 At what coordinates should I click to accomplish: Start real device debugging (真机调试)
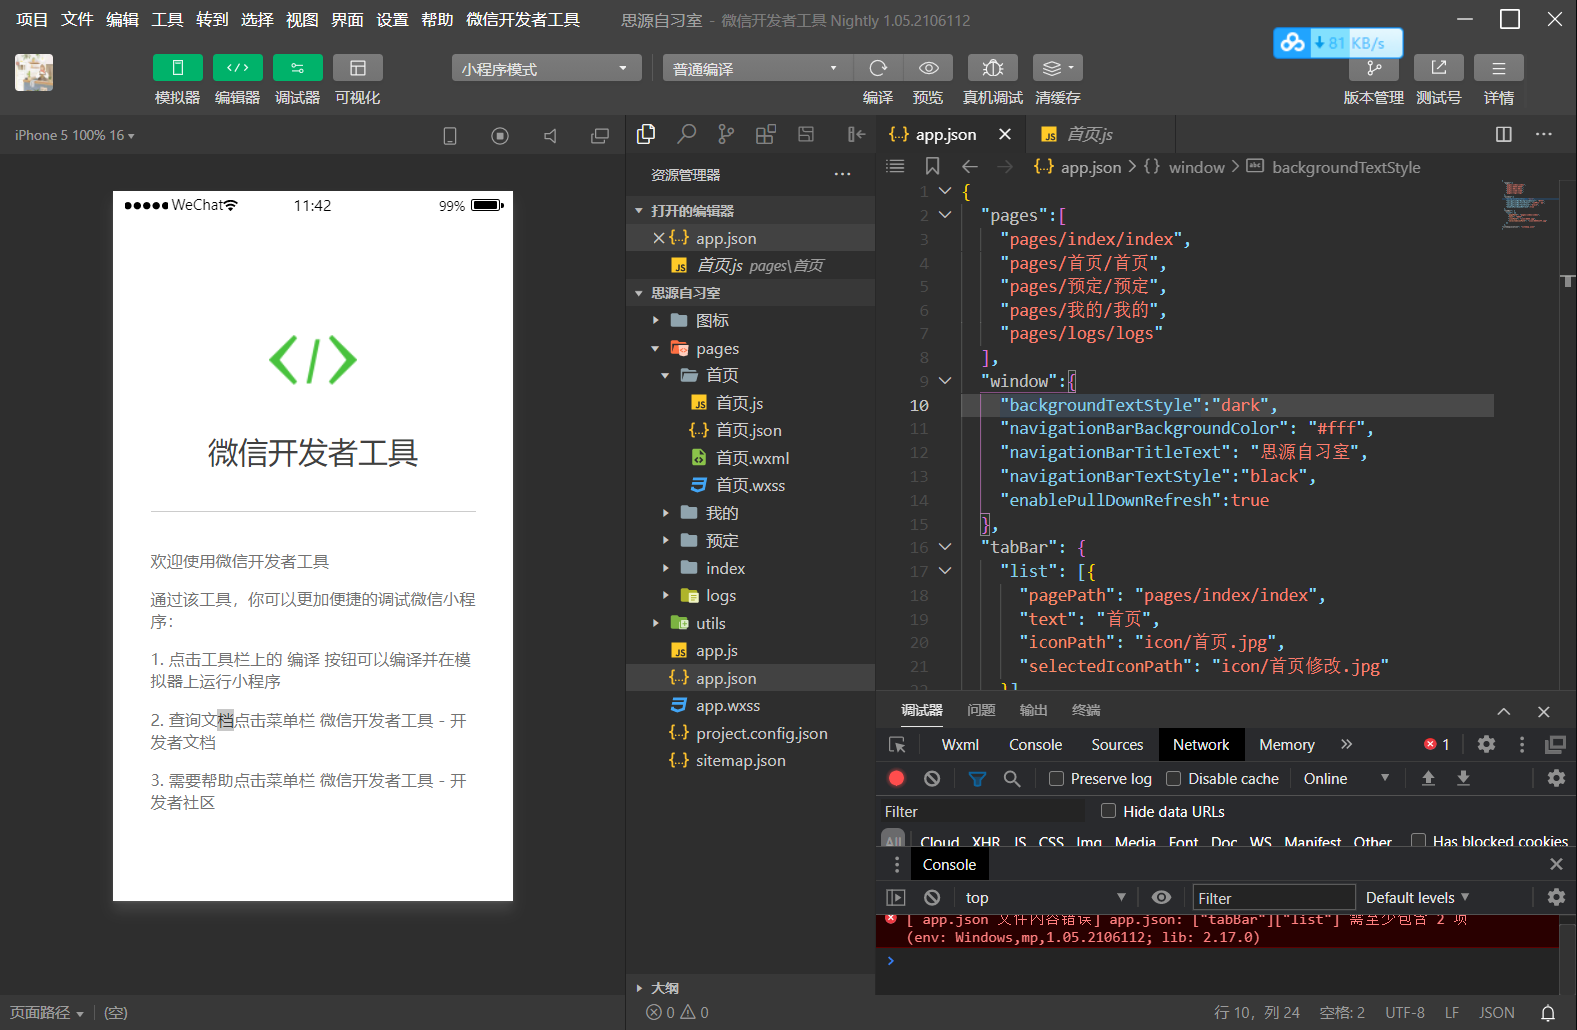point(993,68)
